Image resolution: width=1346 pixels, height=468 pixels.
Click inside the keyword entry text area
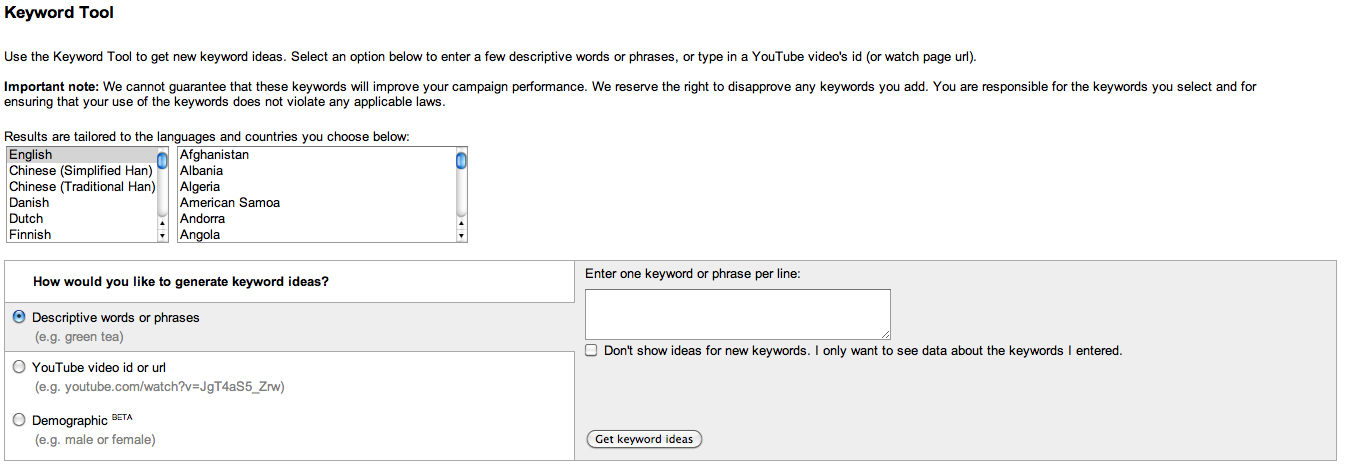pyautogui.click(x=737, y=314)
